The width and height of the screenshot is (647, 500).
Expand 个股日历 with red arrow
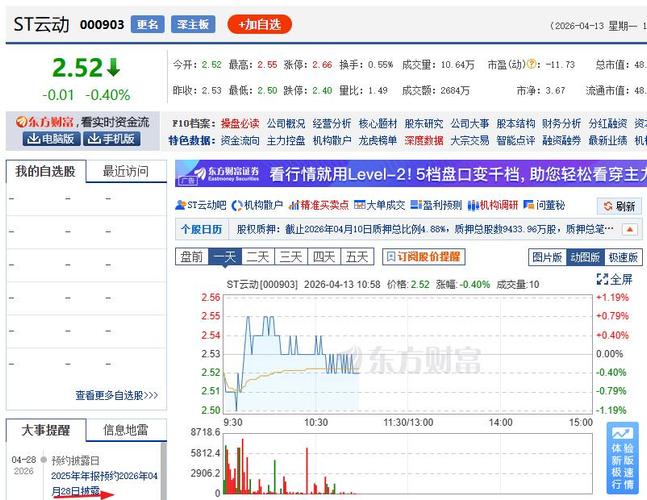coord(630,229)
